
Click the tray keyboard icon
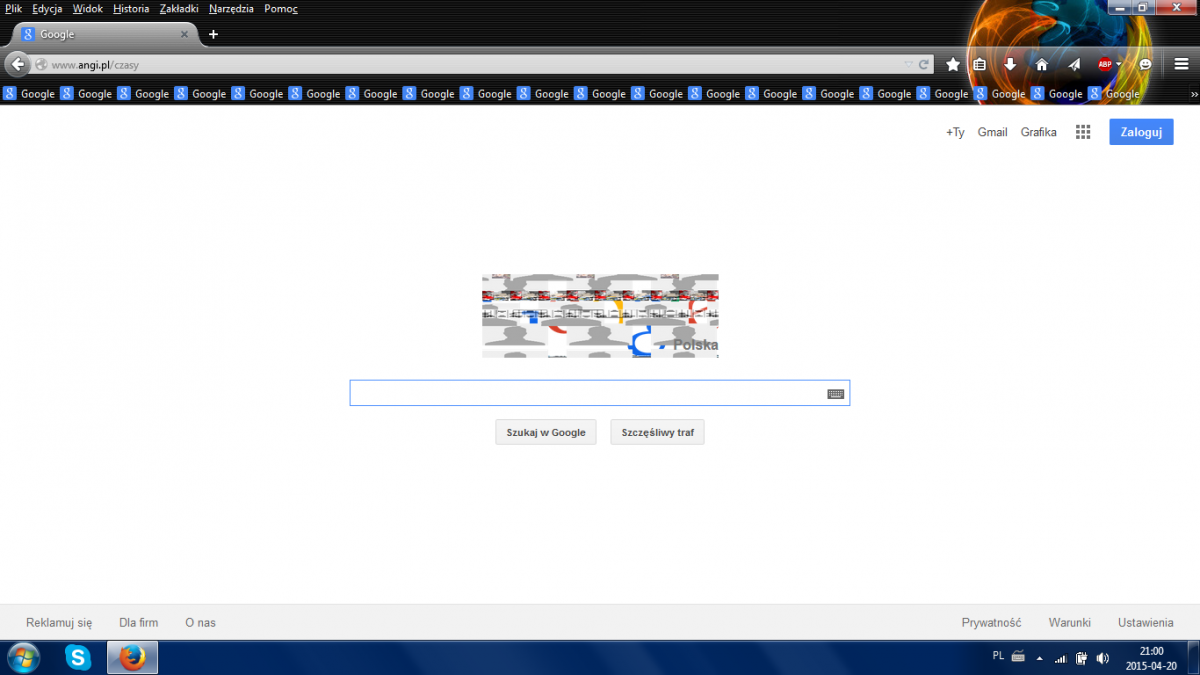[1018, 657]
